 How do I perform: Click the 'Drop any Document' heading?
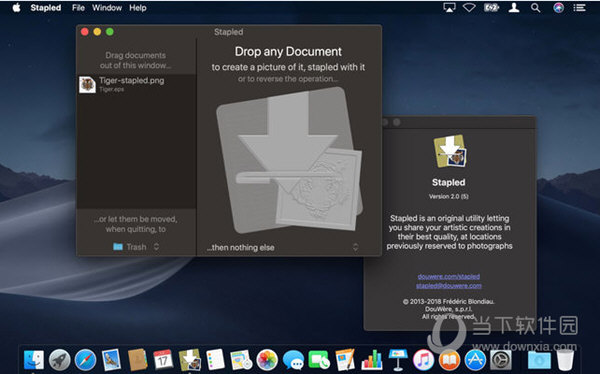click(x=288, y=51)
